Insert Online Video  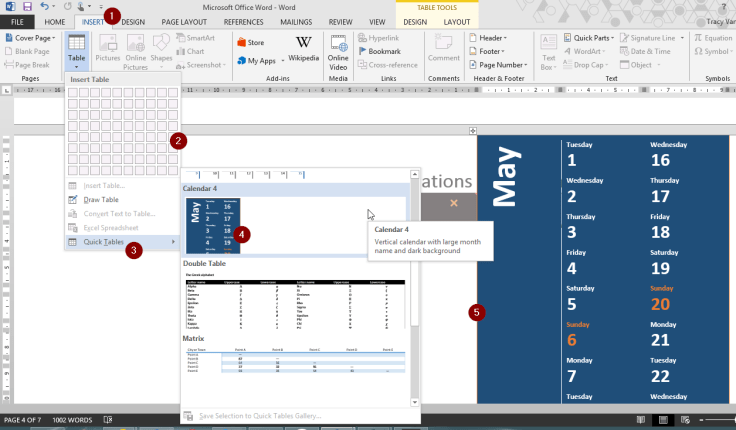point(338,53)
